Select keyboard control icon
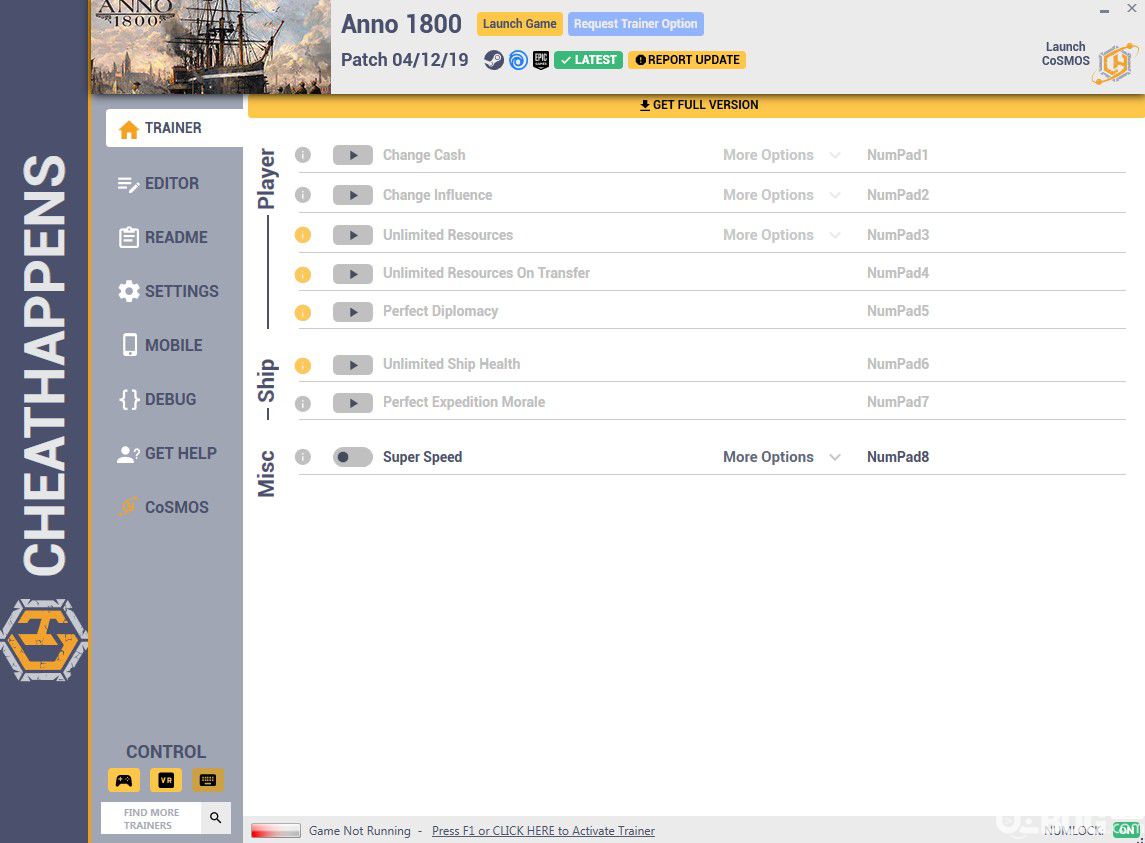The image size is (1145, 843). (x=208, y=780)
